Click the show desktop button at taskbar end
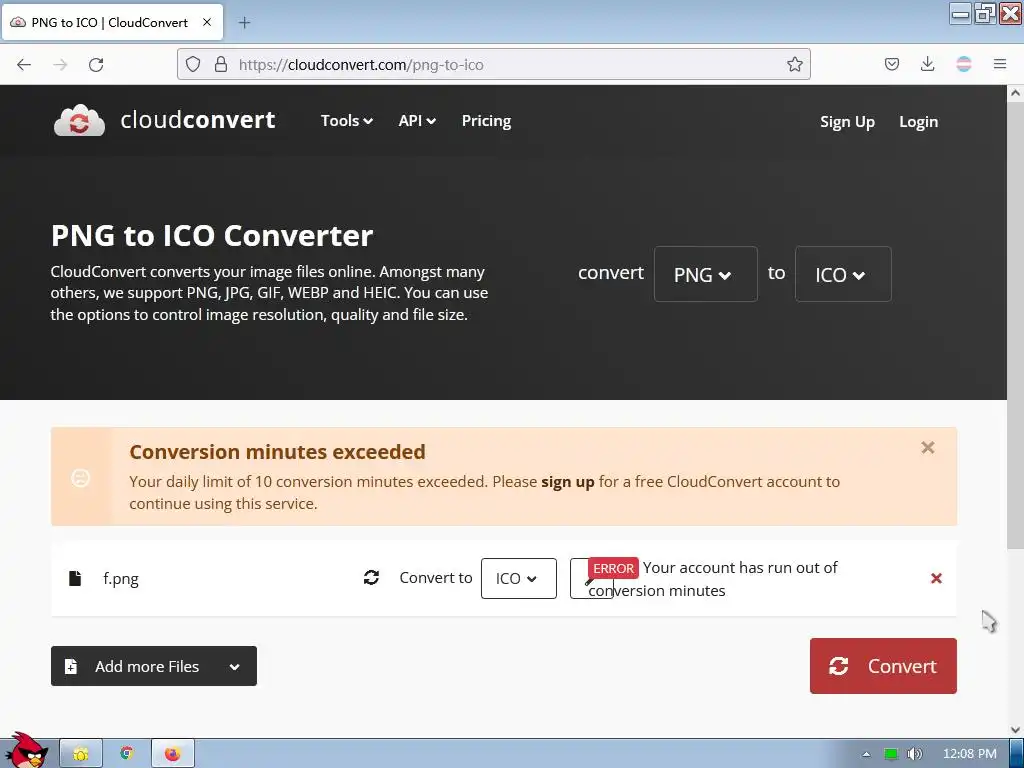 (x=1016, y=754)
